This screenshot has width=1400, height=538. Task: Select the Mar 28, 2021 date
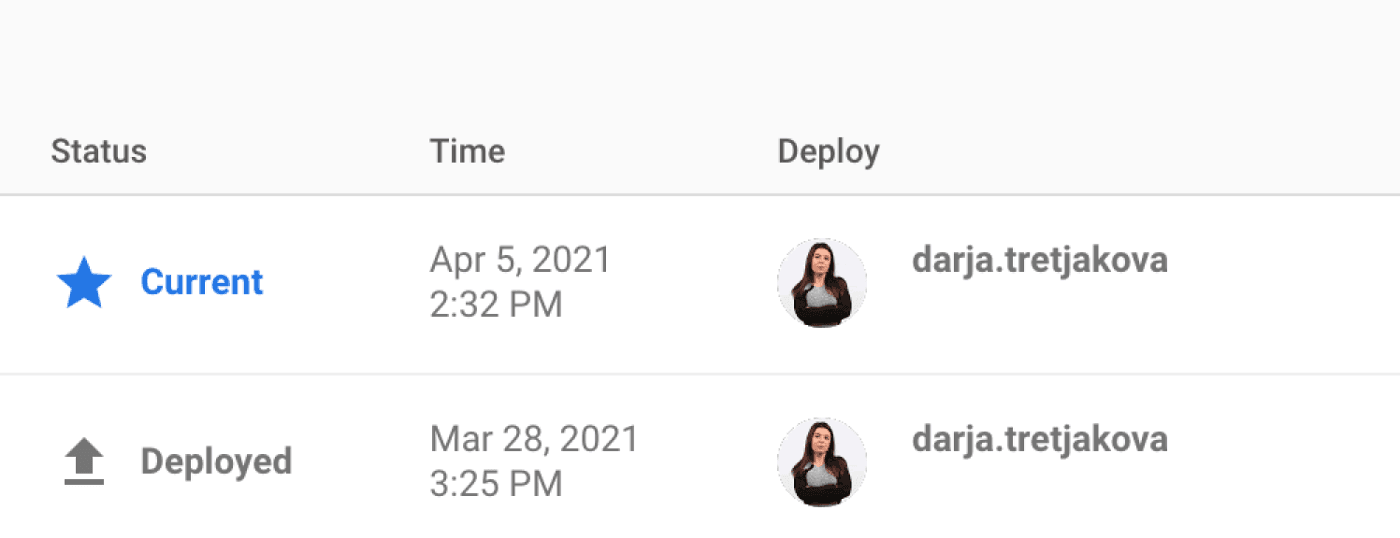(x=534, y=440)
